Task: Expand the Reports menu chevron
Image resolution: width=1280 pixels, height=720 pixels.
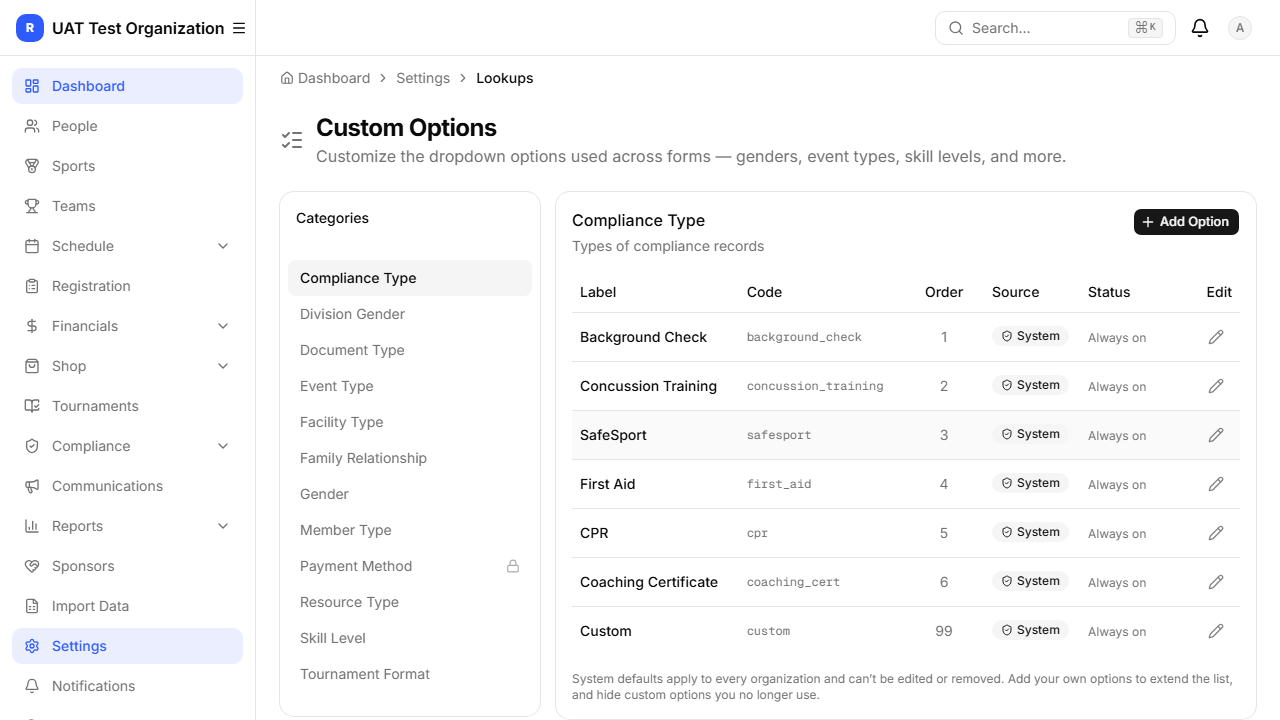Action: coord(223,526)
